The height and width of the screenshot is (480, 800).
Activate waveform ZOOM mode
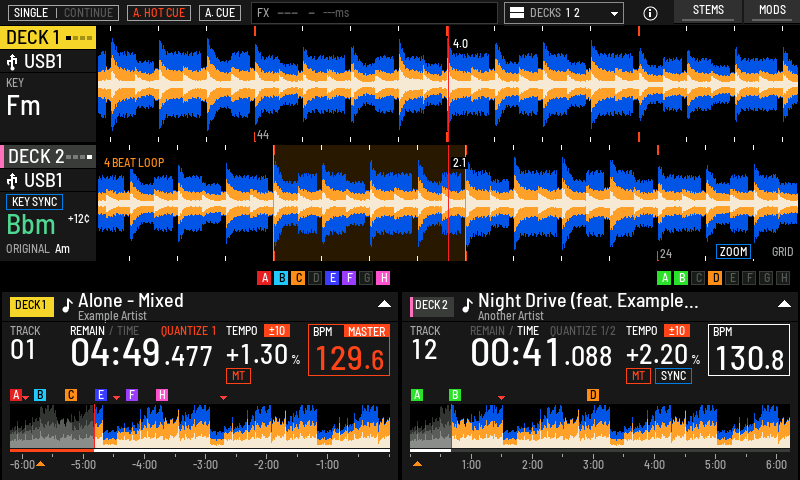click(734, 251)
